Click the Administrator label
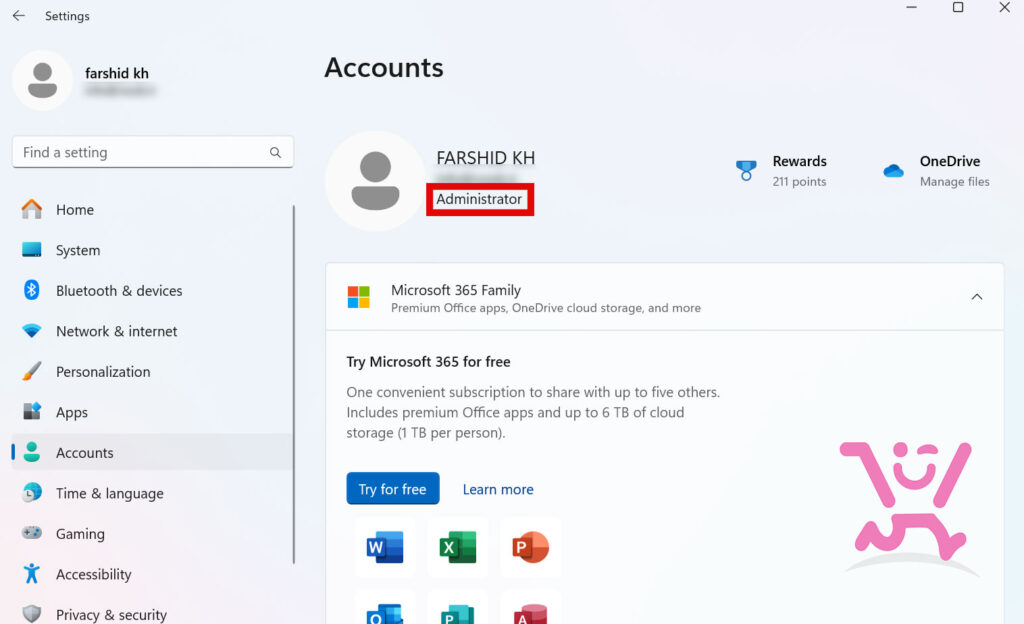This screenshot has height=624, width=1024. [x=479, y=199]
